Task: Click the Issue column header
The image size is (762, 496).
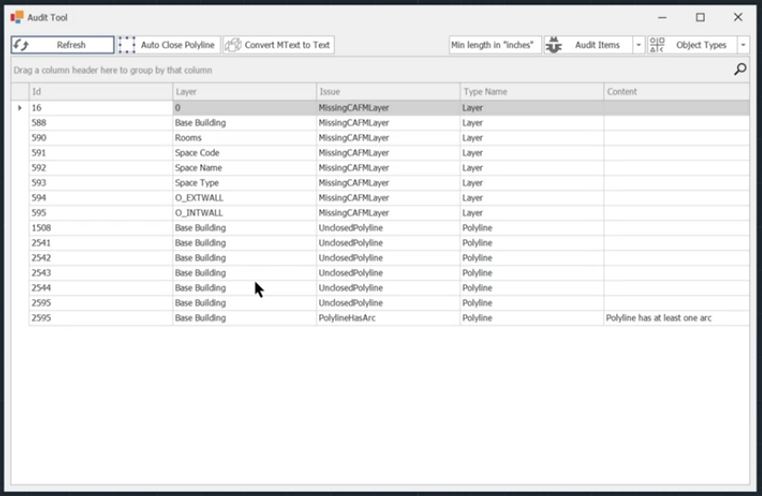Action: coord(387,92)
